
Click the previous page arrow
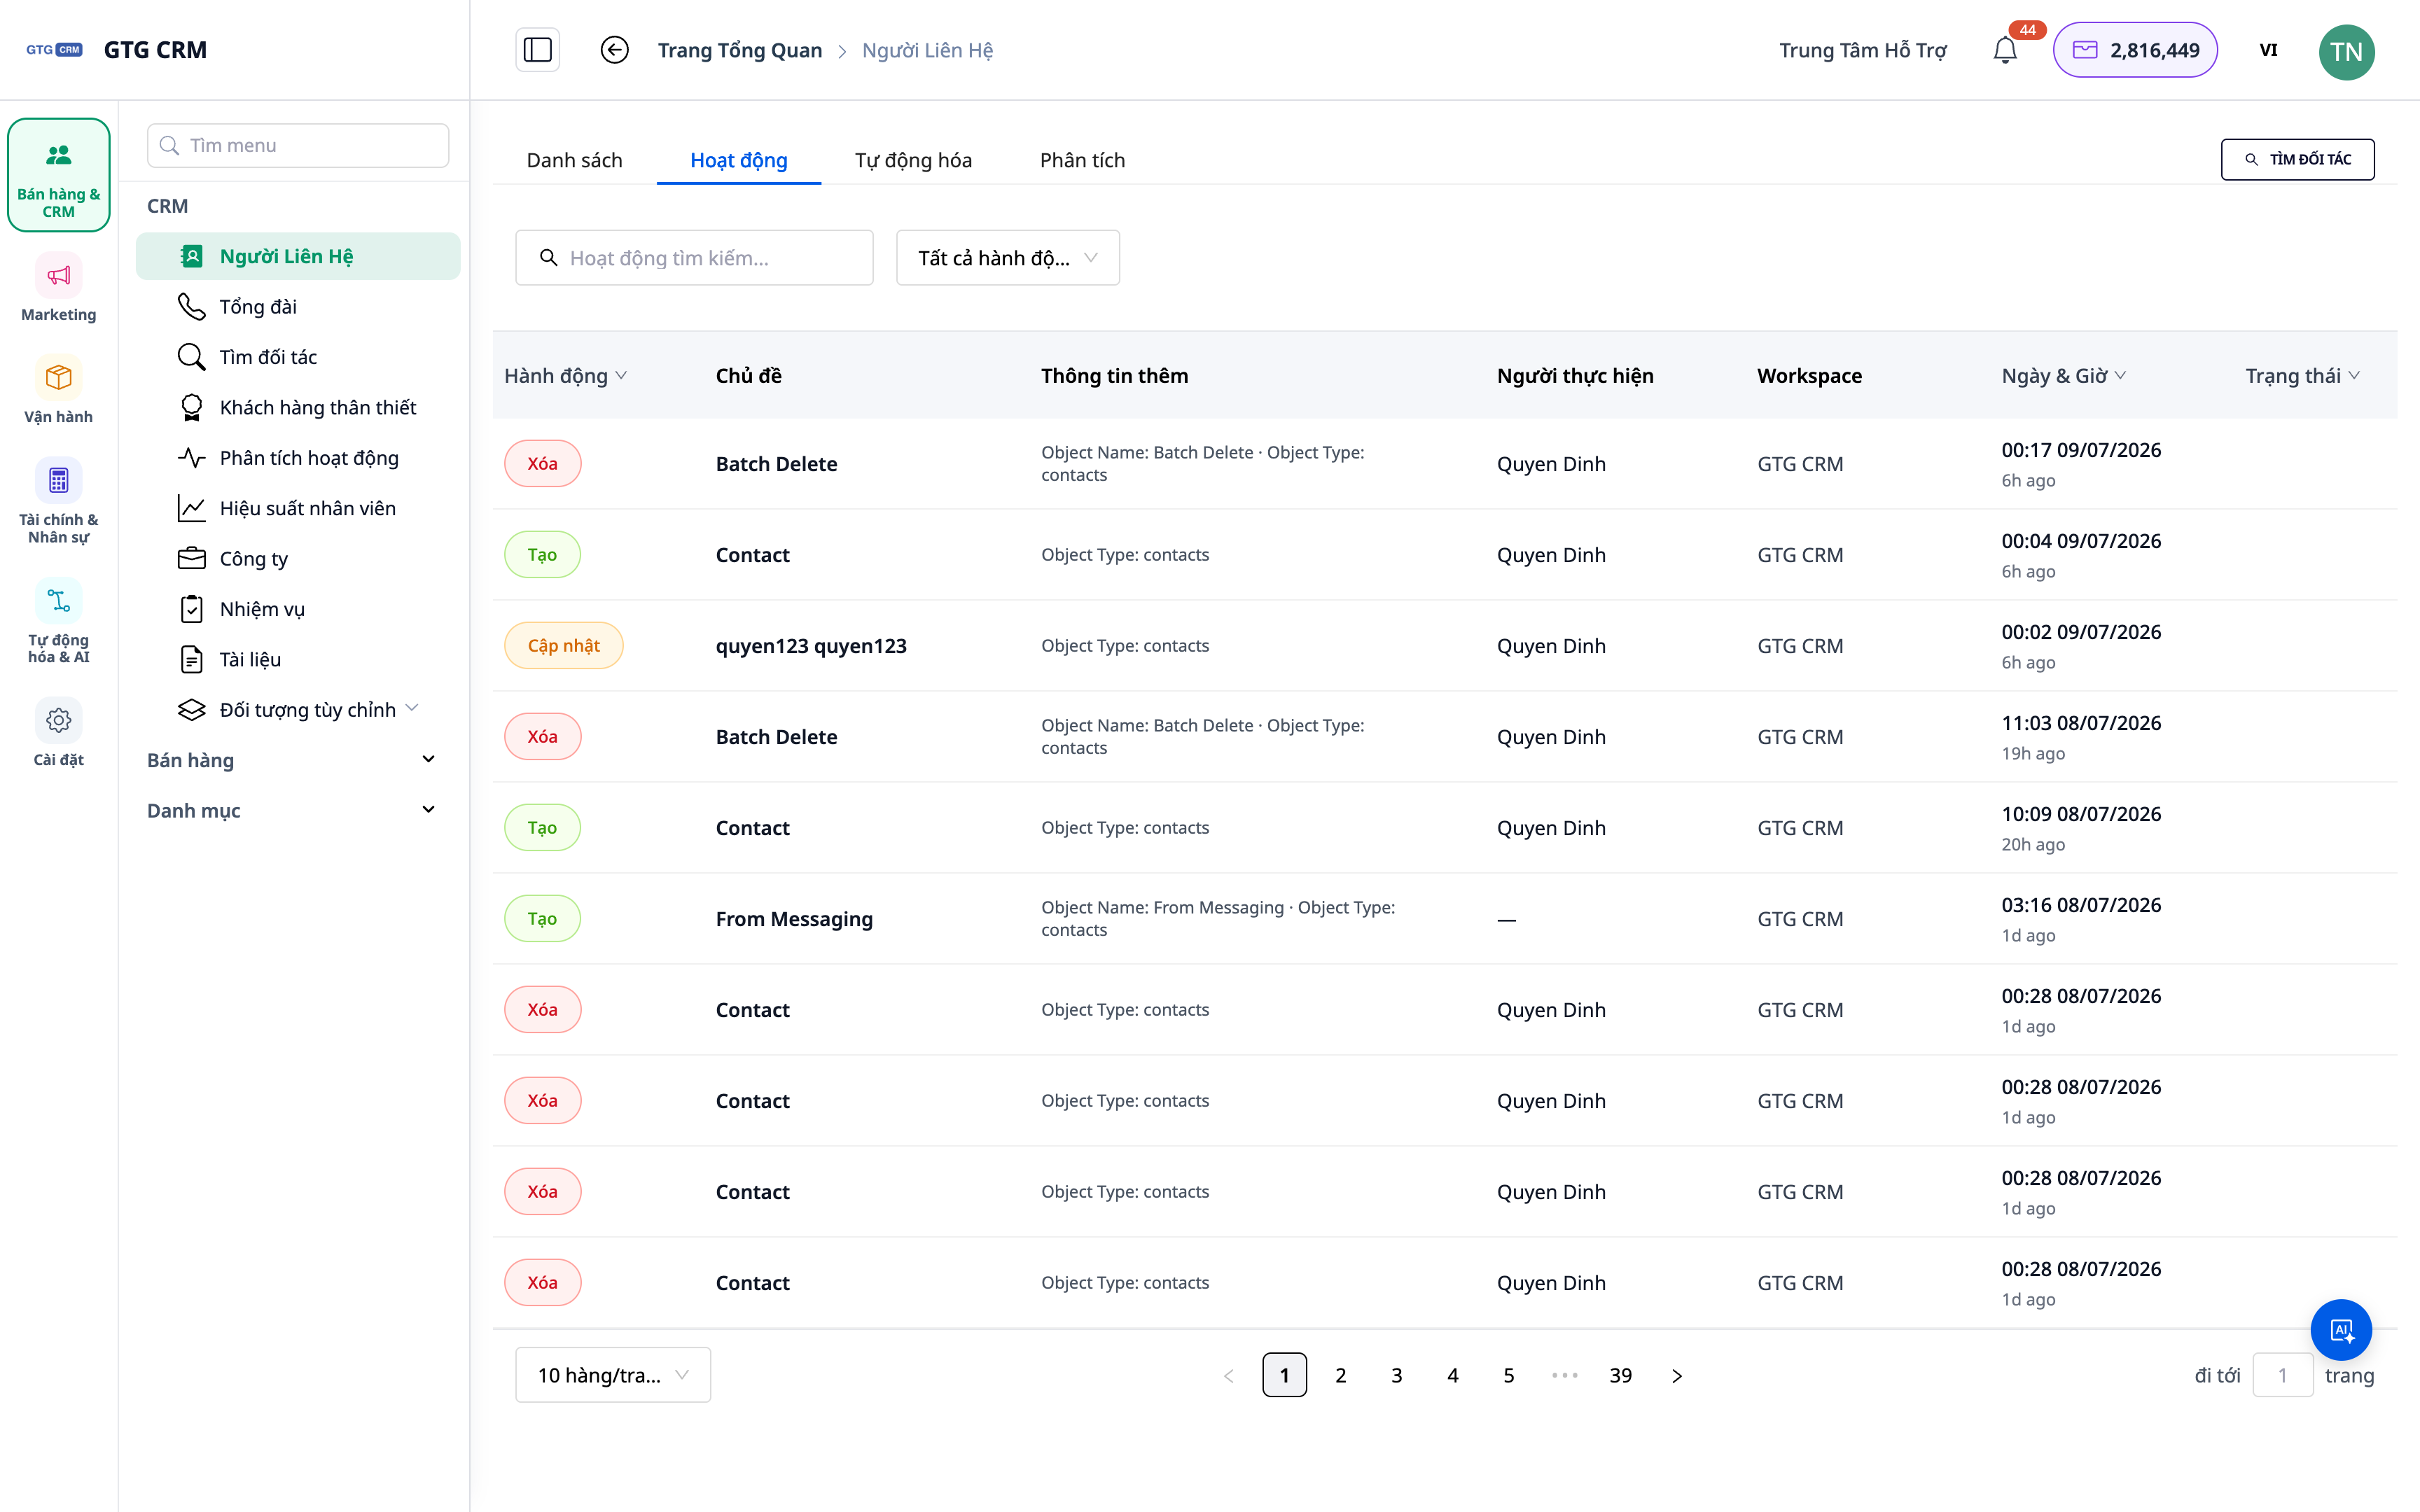pos(1228,1375)
